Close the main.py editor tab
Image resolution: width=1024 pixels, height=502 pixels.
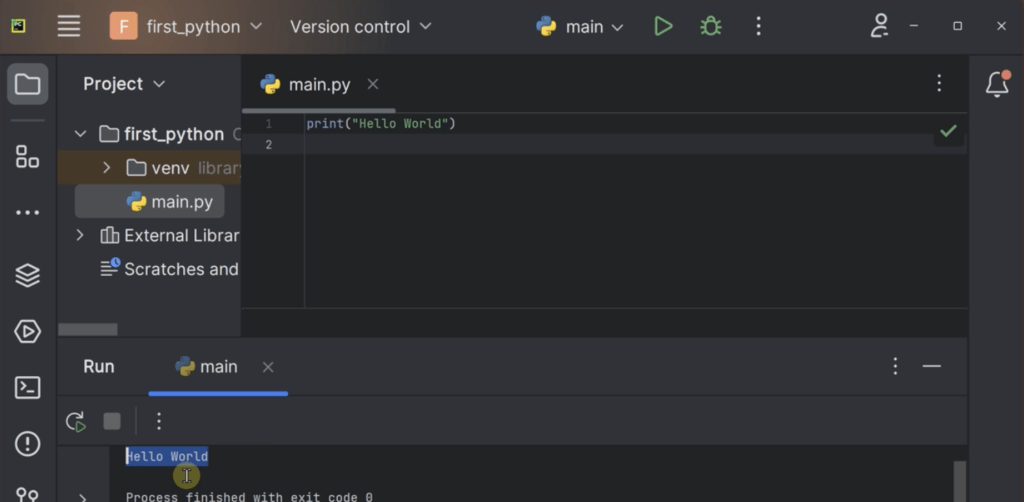tap(373, 84)
